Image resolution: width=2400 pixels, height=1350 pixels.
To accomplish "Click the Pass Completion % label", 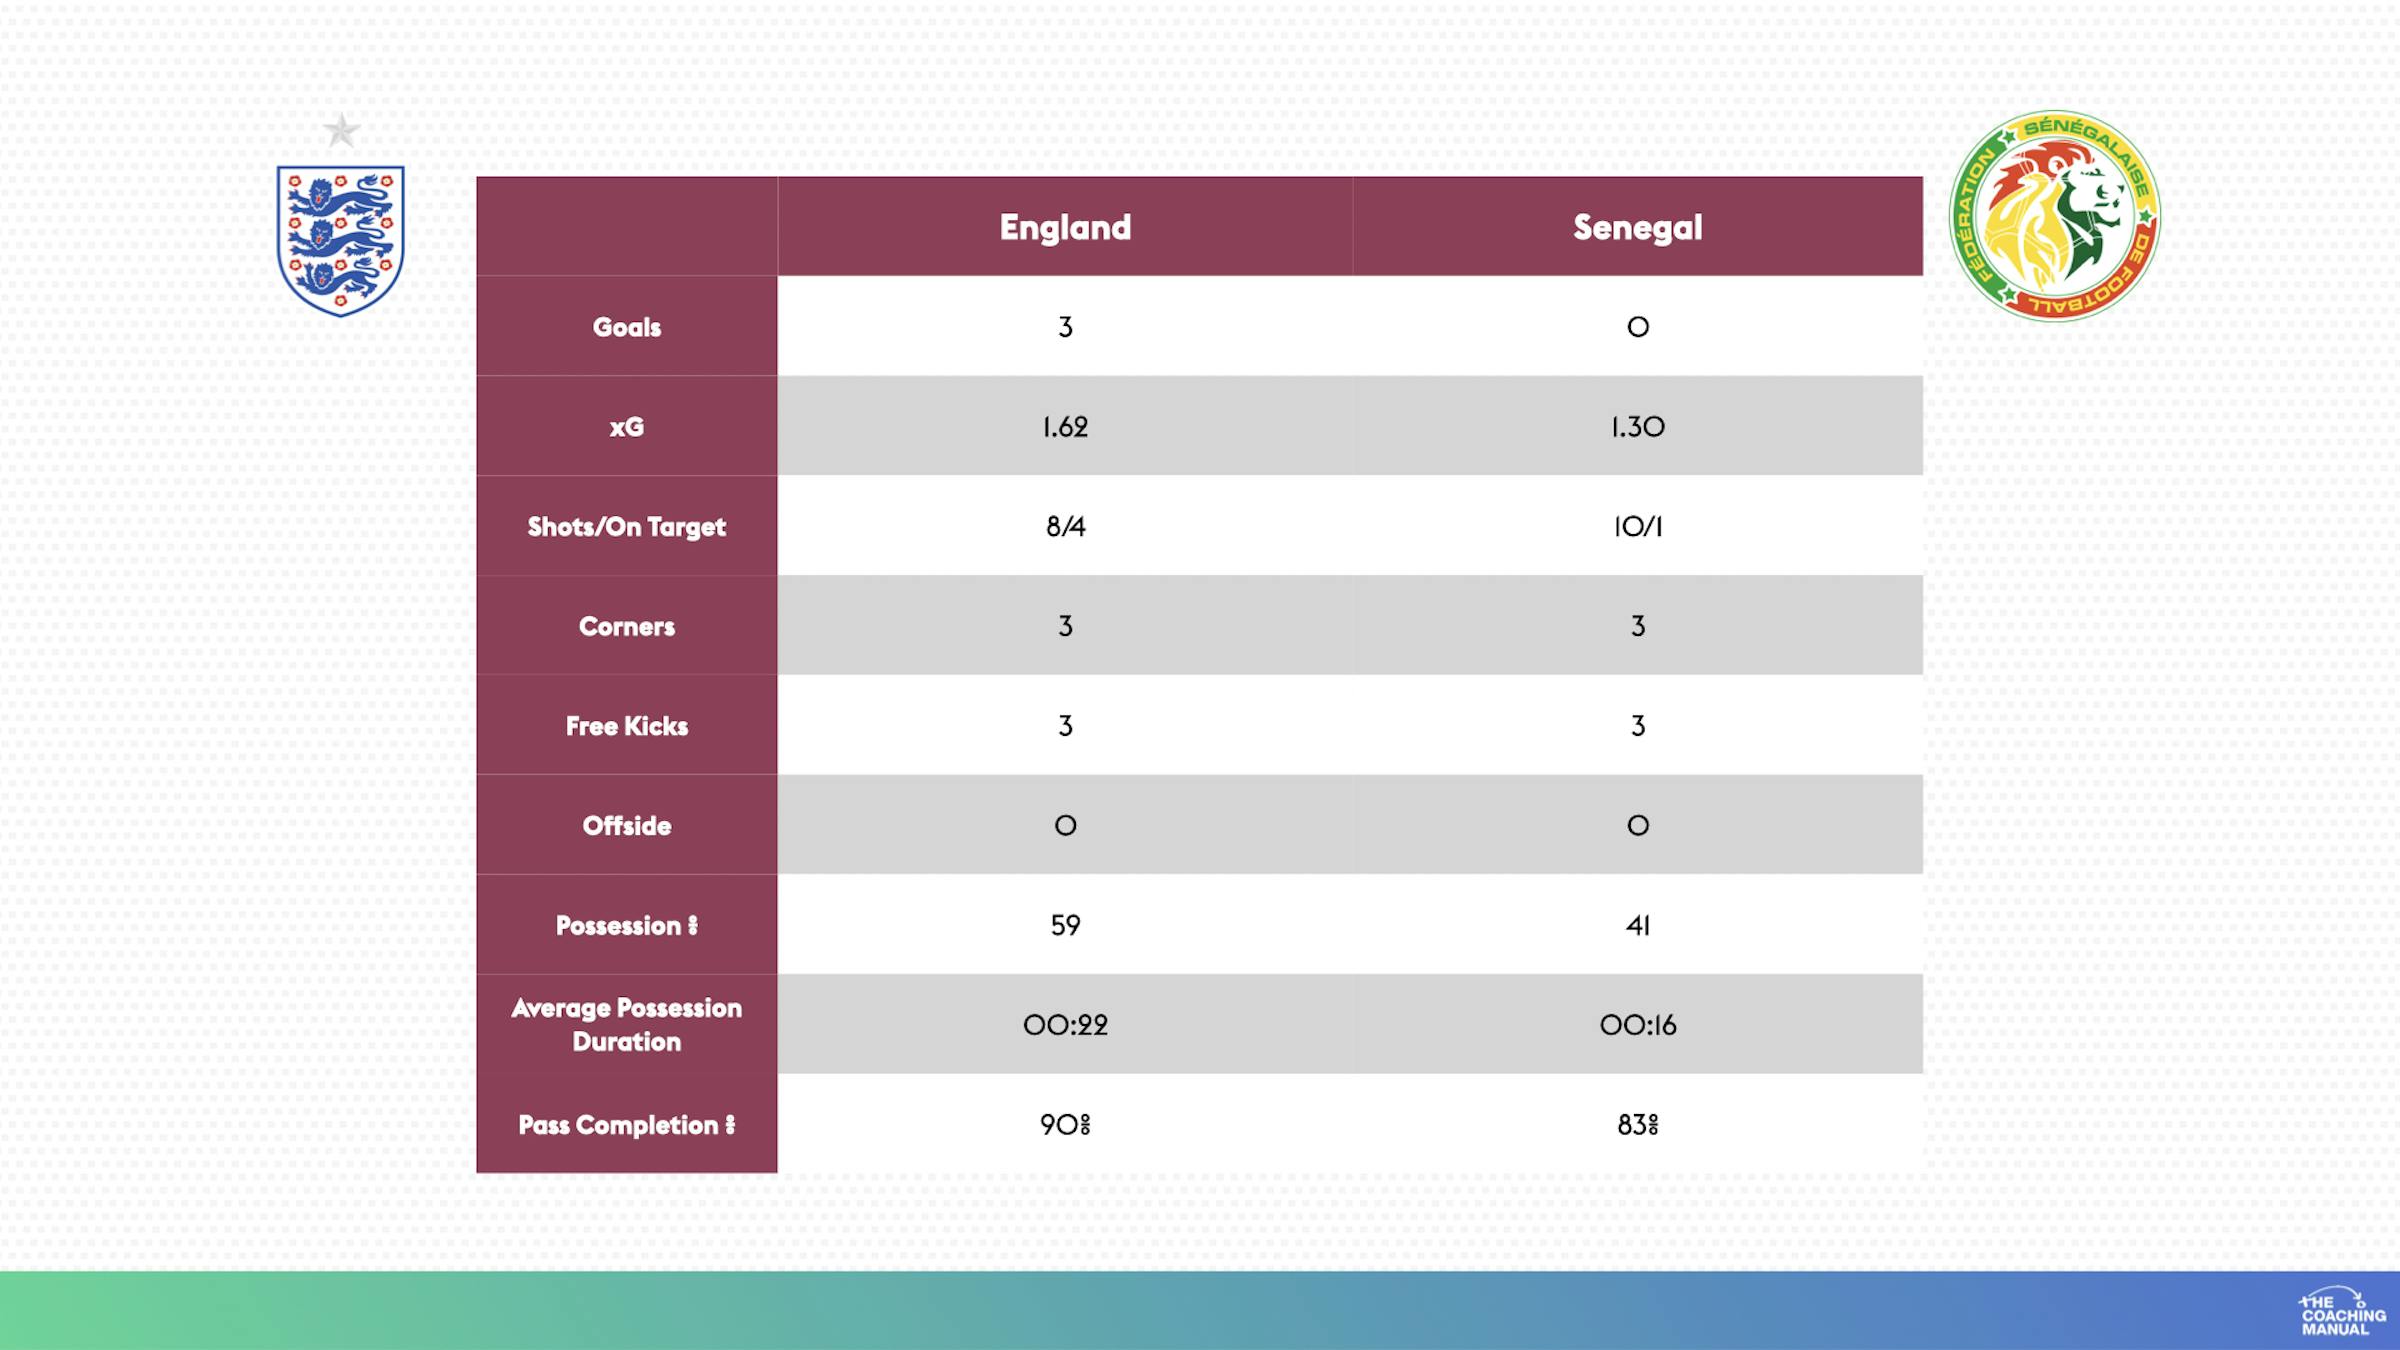I will pyautogui.click(x=627, y=1125).
